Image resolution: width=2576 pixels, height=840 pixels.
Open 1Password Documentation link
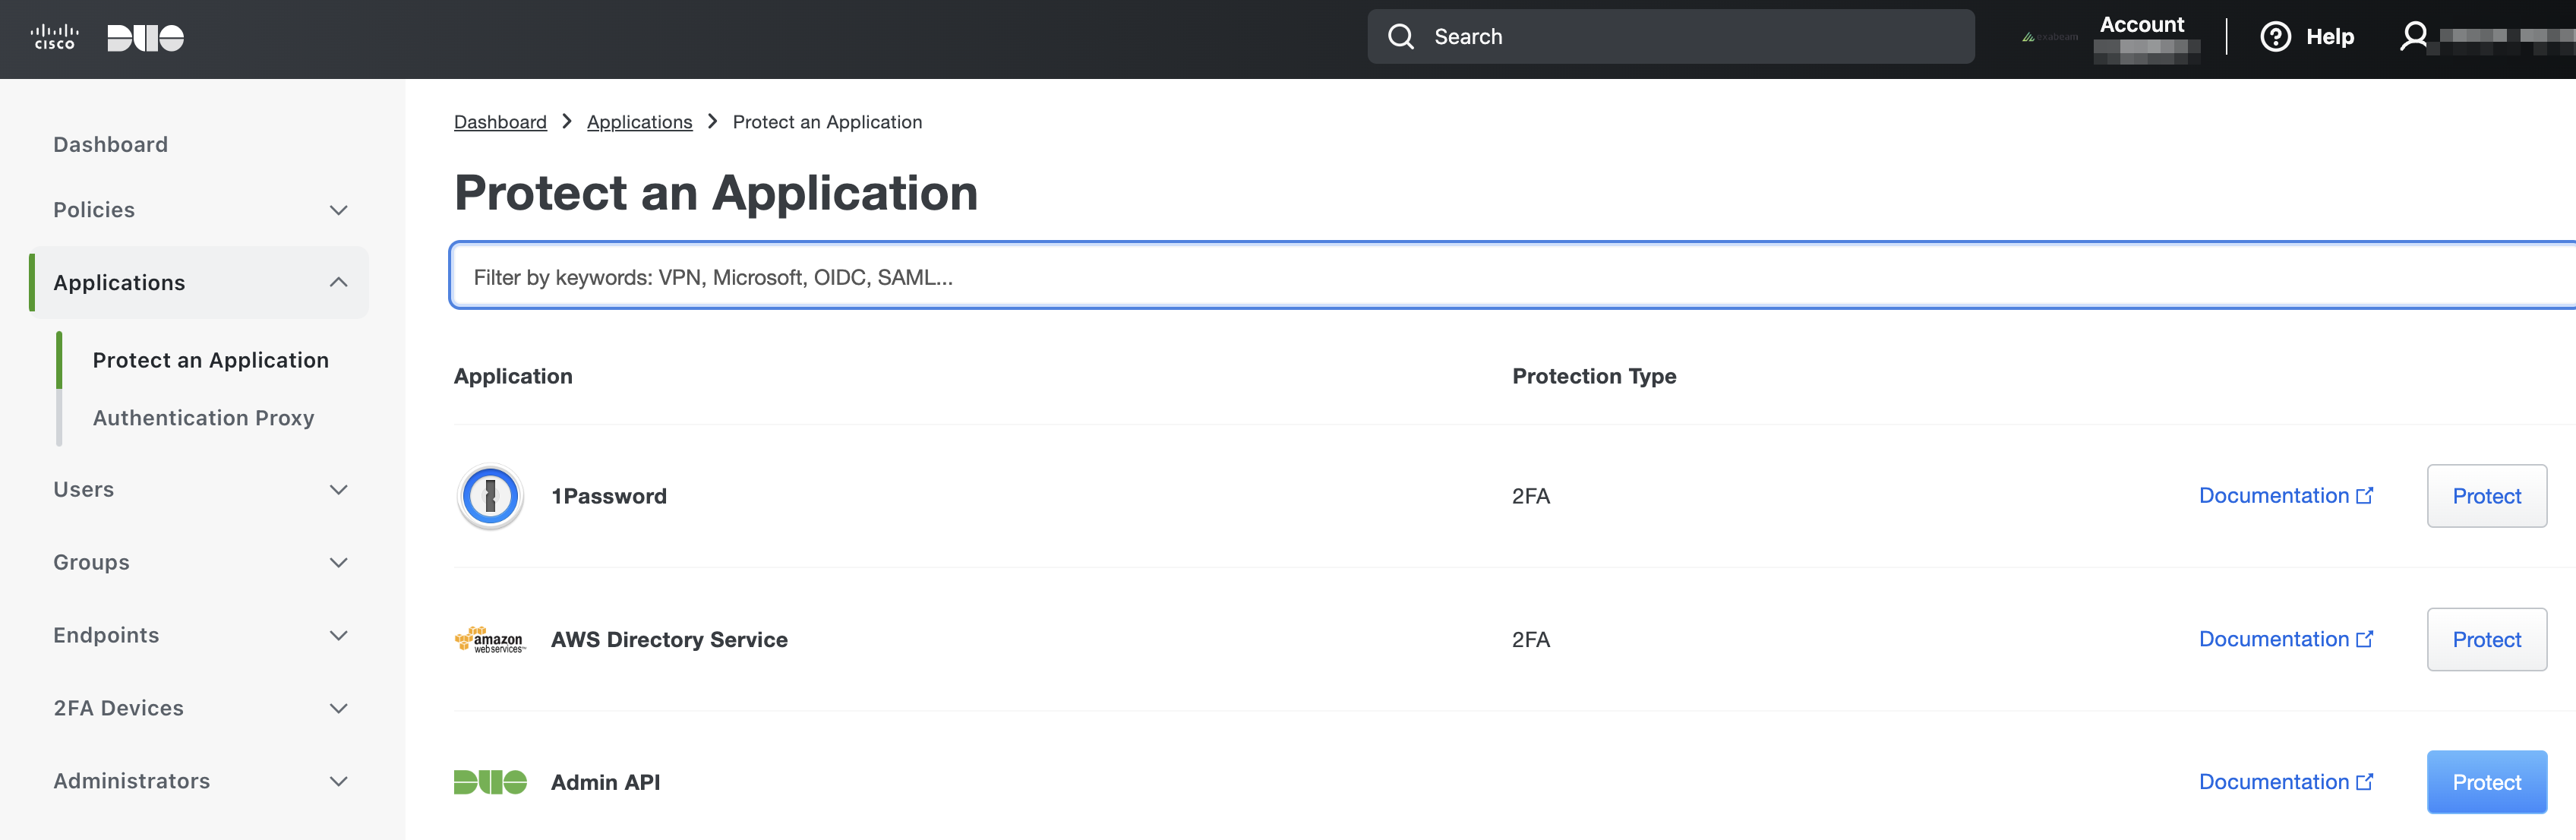2285,496
